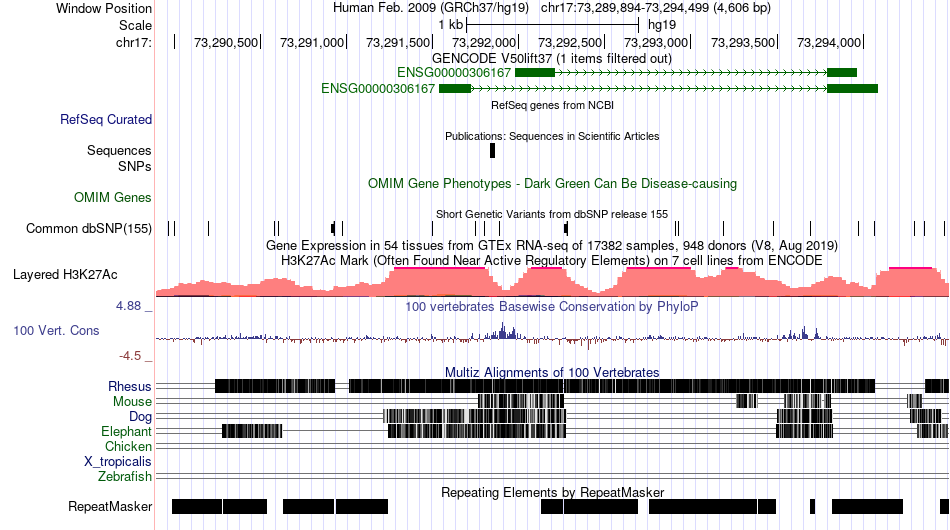950x530 pixels.
Task: Click the chr17:73,289,894-73,294,499 position text
Action: pos(656,8)
